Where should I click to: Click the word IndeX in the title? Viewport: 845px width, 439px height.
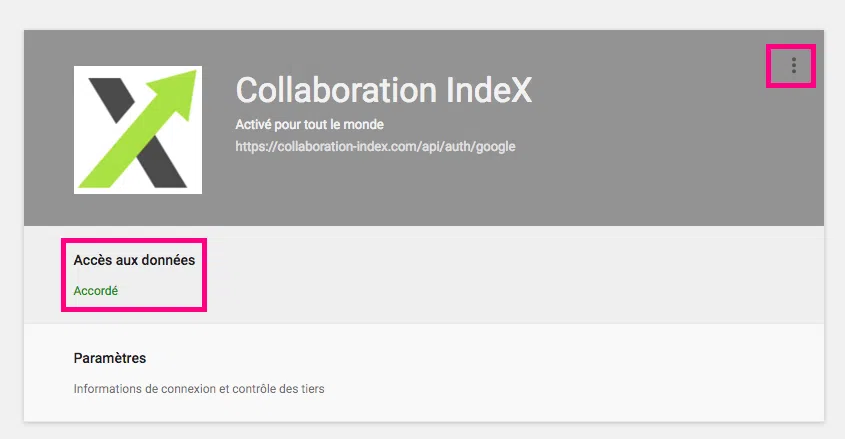pos(489,89)
